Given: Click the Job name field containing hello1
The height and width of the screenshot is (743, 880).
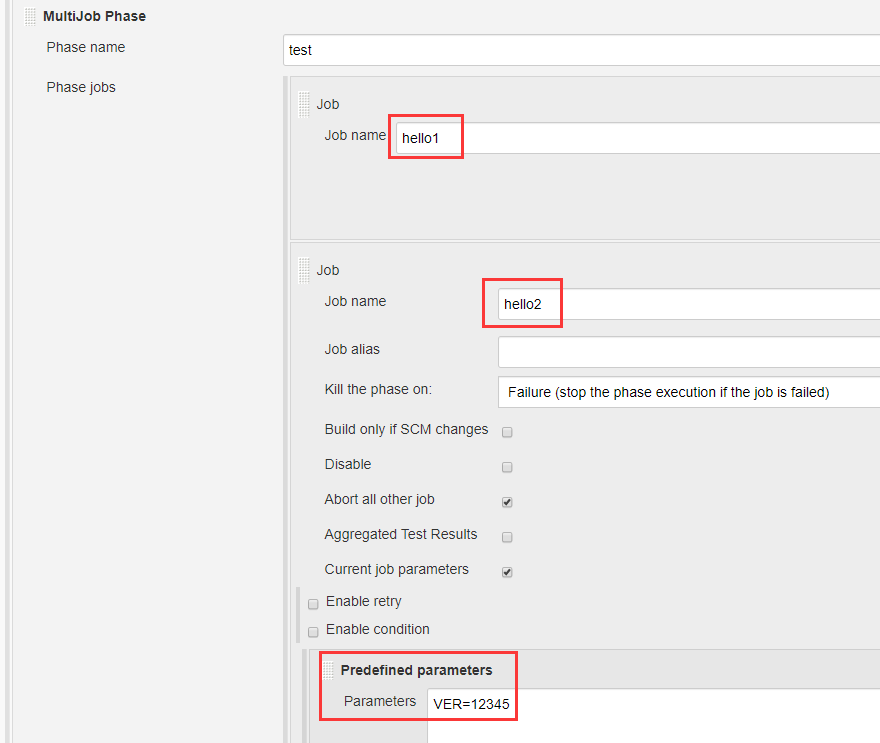Looking at the screenshot, I should point(638,138).
